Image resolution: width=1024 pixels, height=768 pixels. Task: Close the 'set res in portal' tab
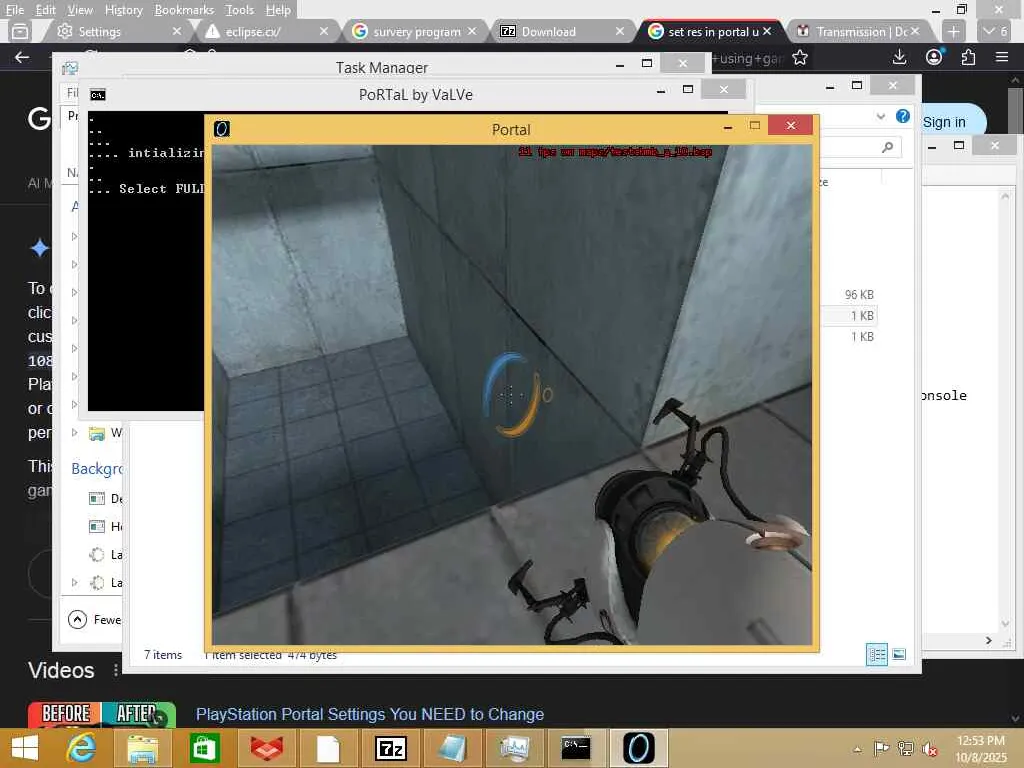click(767, 31)
